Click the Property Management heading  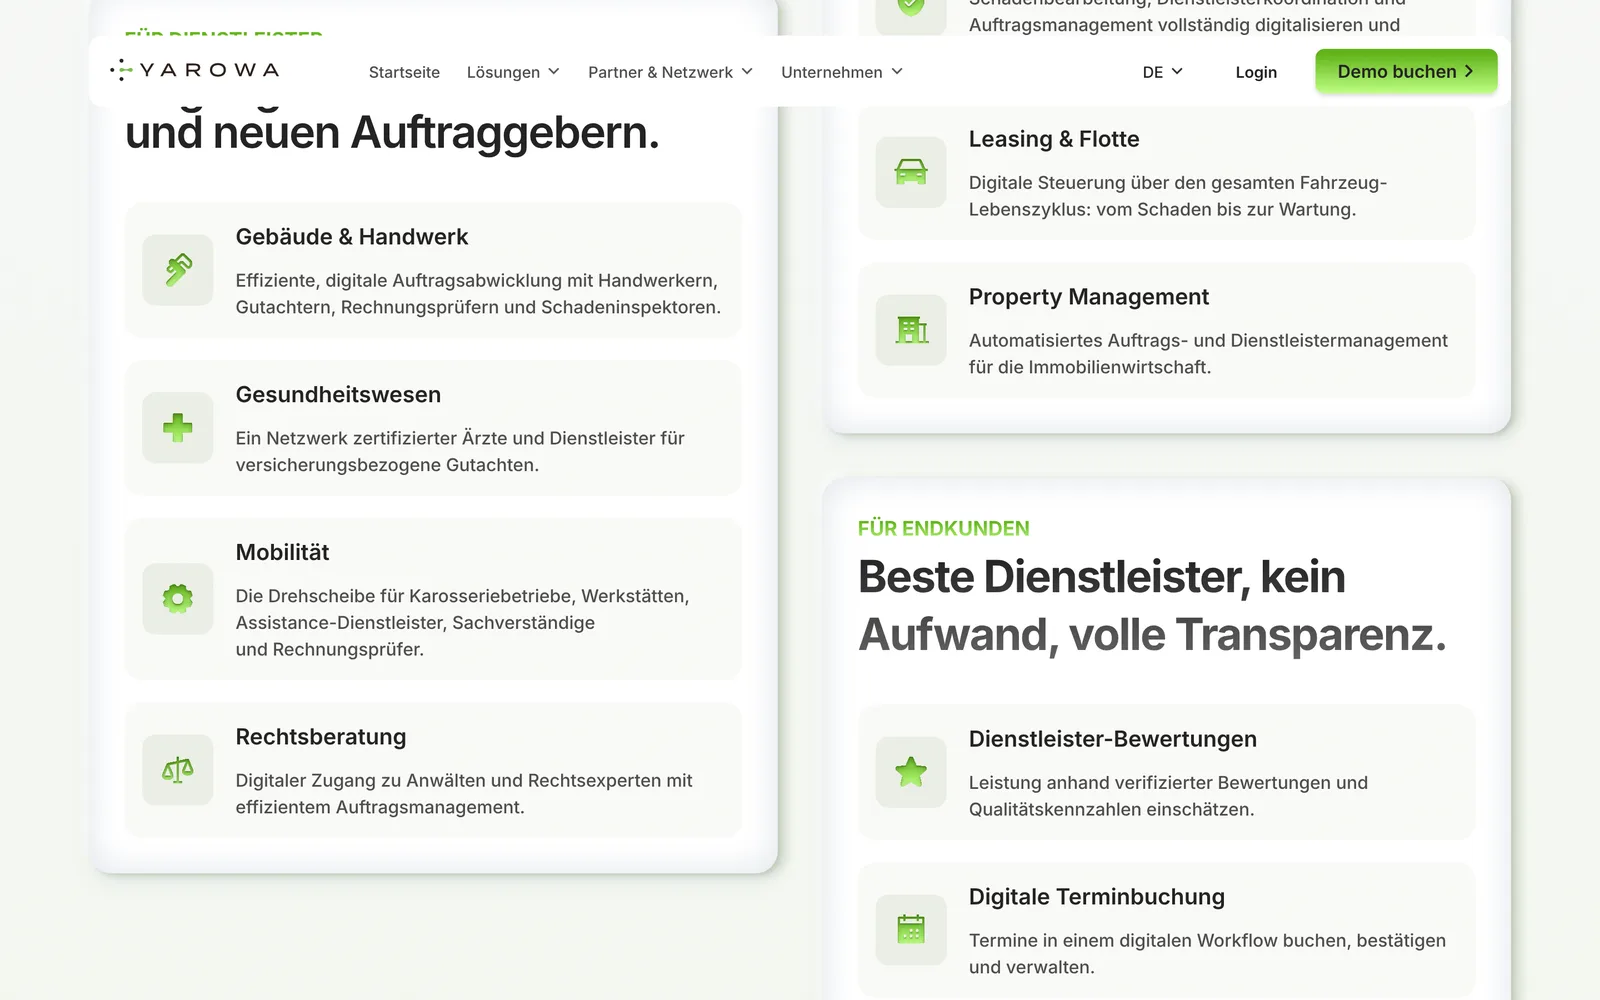point(1089,297)
